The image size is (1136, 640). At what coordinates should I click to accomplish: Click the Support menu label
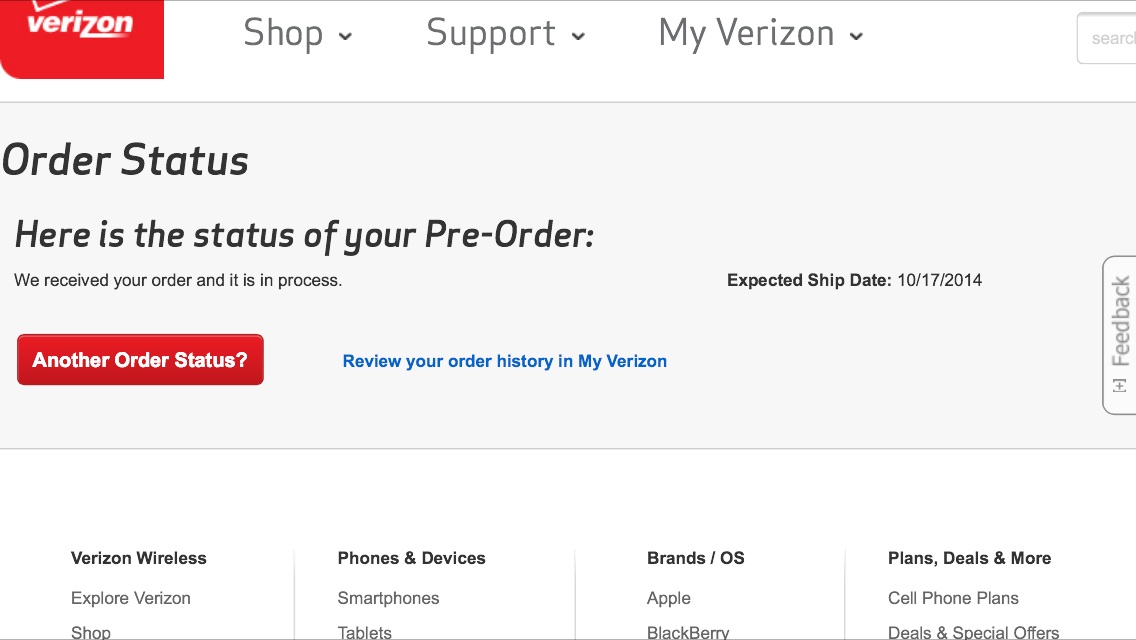point(491,33)
